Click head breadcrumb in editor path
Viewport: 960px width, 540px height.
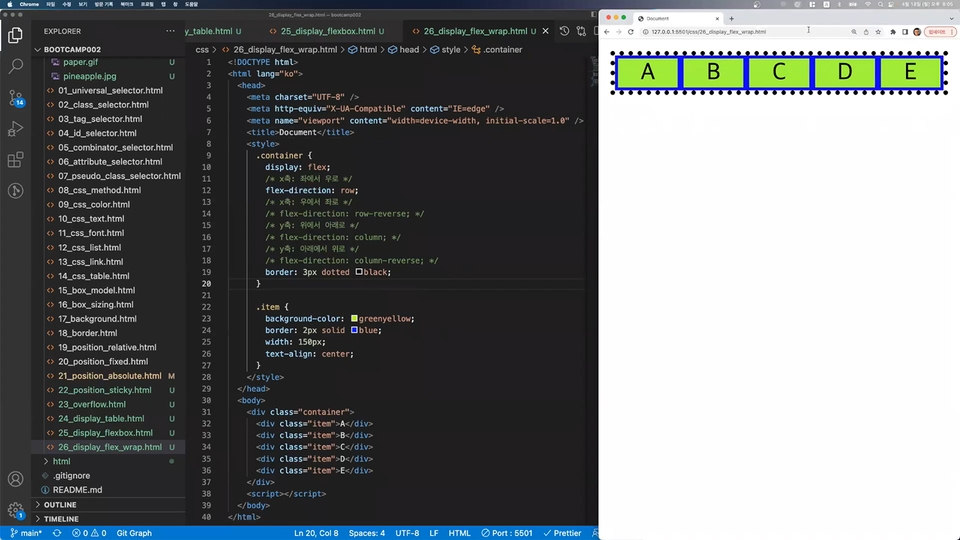[x=403, y=50]
